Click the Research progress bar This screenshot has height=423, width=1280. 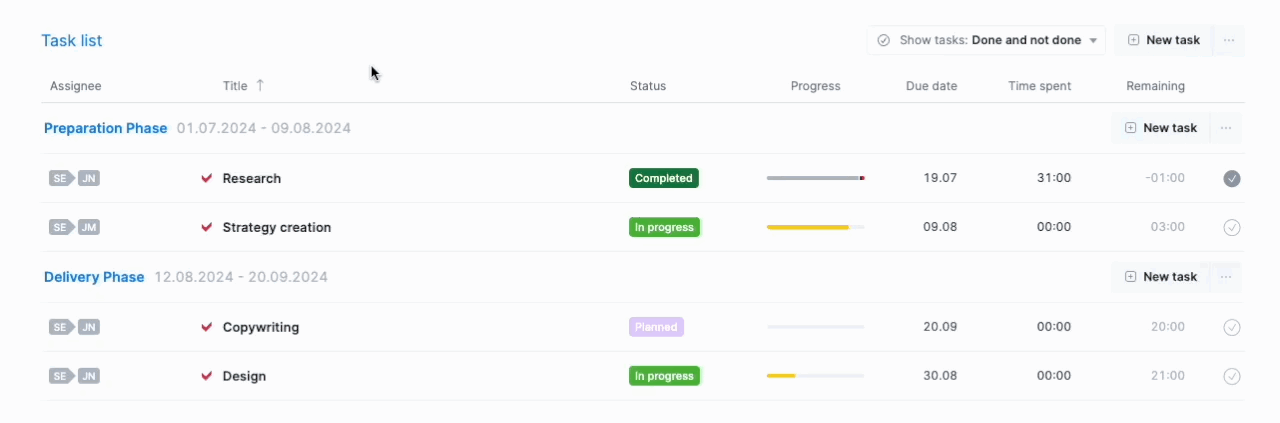(815, 178)
